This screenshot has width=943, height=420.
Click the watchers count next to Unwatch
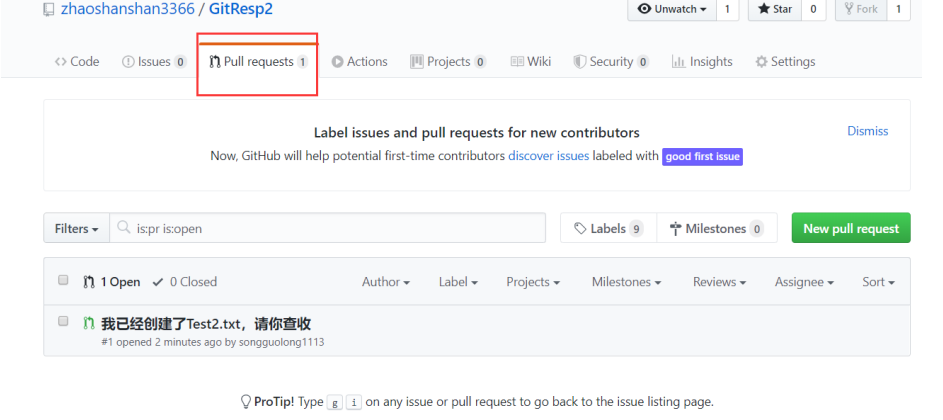click(x=727, y=9)
